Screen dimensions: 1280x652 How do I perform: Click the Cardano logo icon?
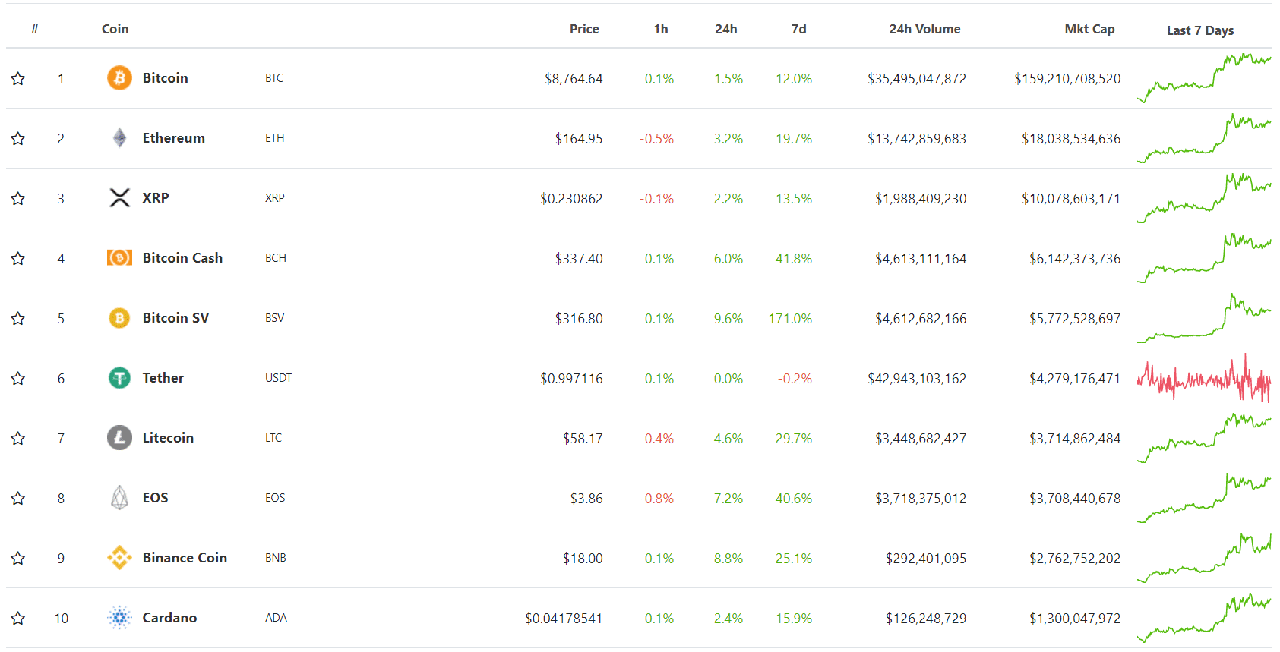[x=119, y=618]
